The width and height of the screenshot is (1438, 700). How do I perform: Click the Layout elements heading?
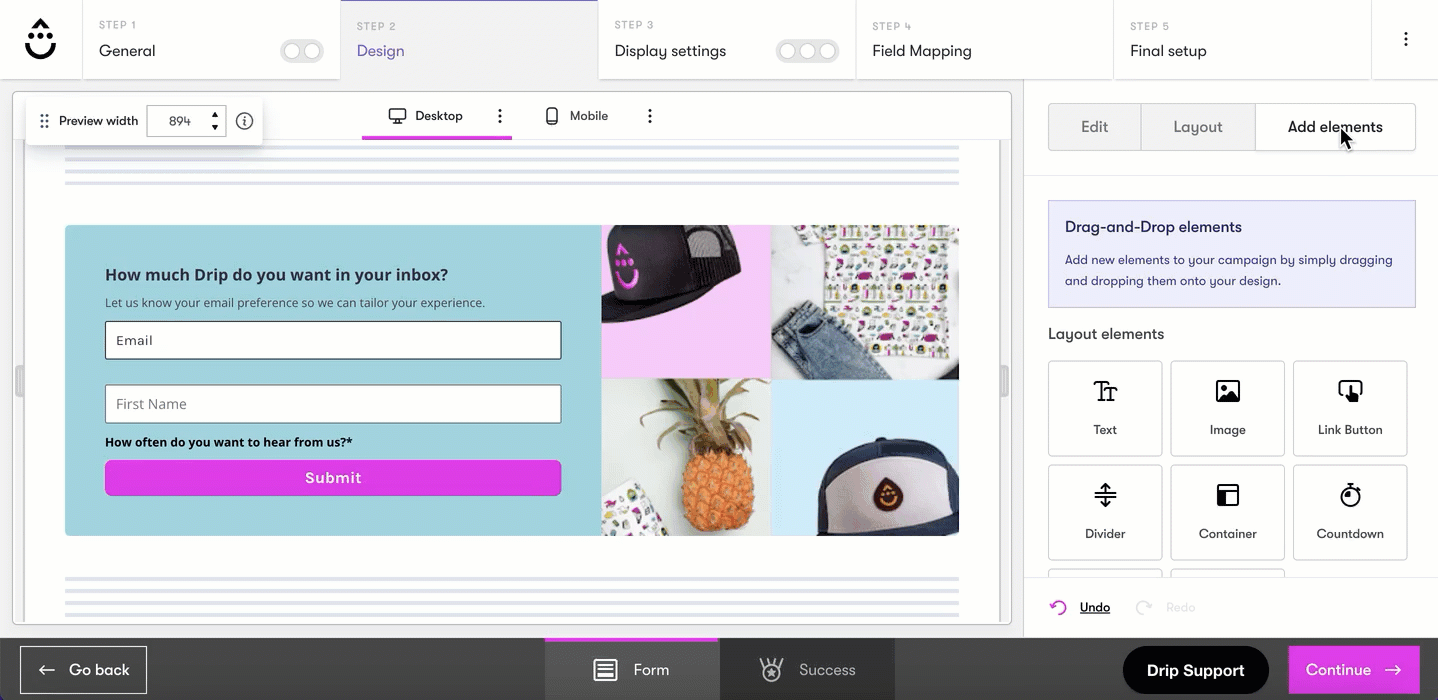click(1106, 334)
